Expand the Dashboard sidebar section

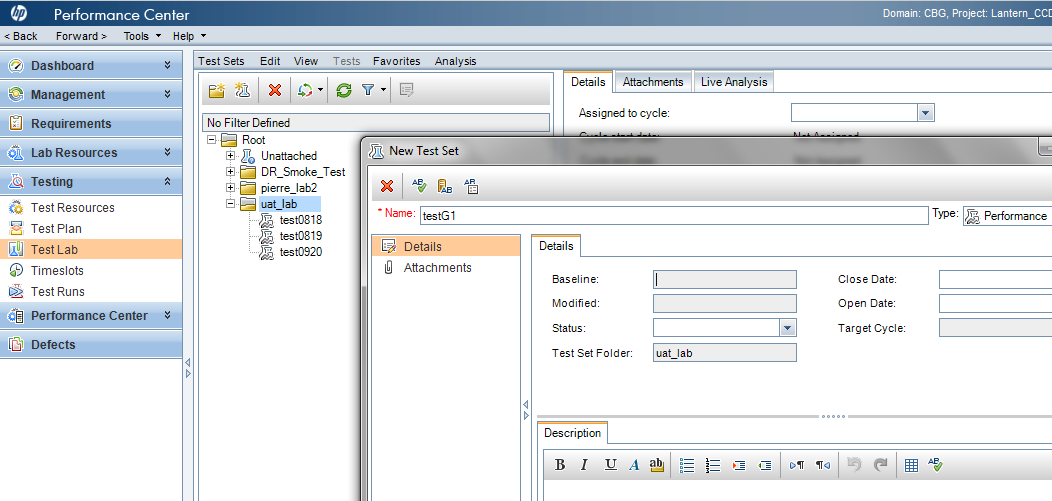click(167, 65)
